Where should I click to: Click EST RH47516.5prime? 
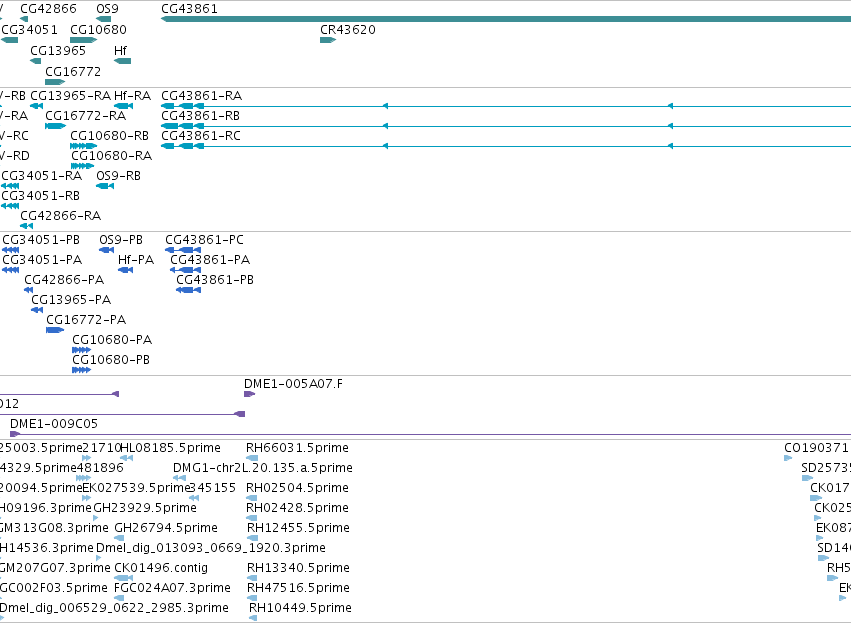click(x=252, y=598)
